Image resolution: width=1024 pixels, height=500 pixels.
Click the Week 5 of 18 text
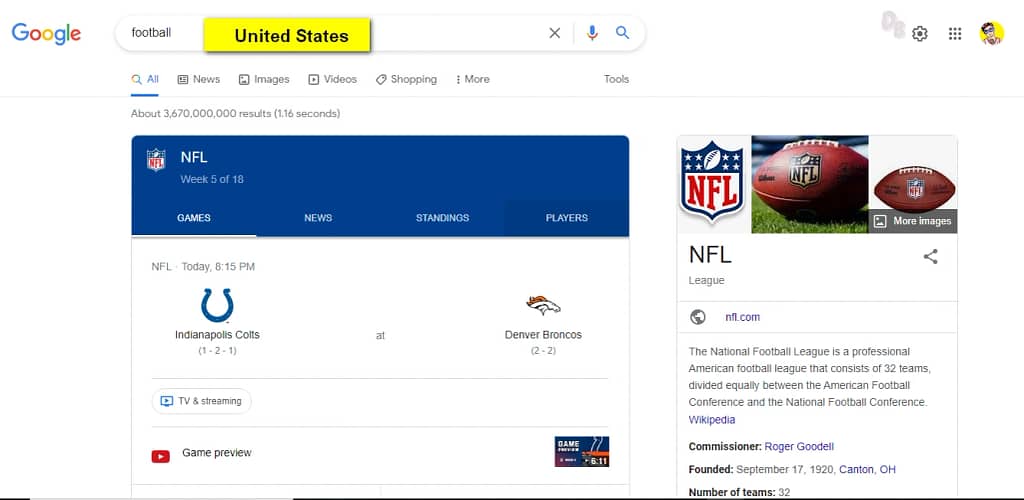[x=212, y=179]
